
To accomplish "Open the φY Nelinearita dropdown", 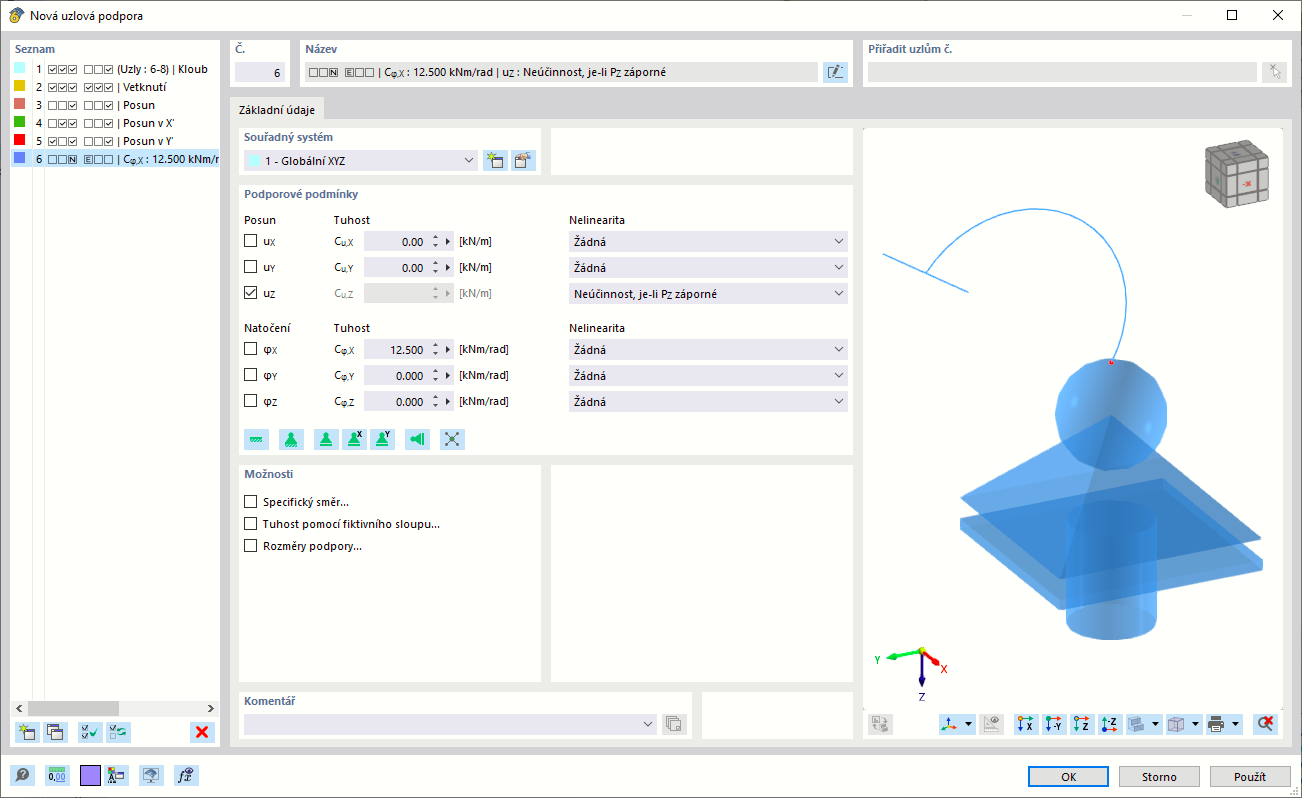I will (x=708, y=376).
